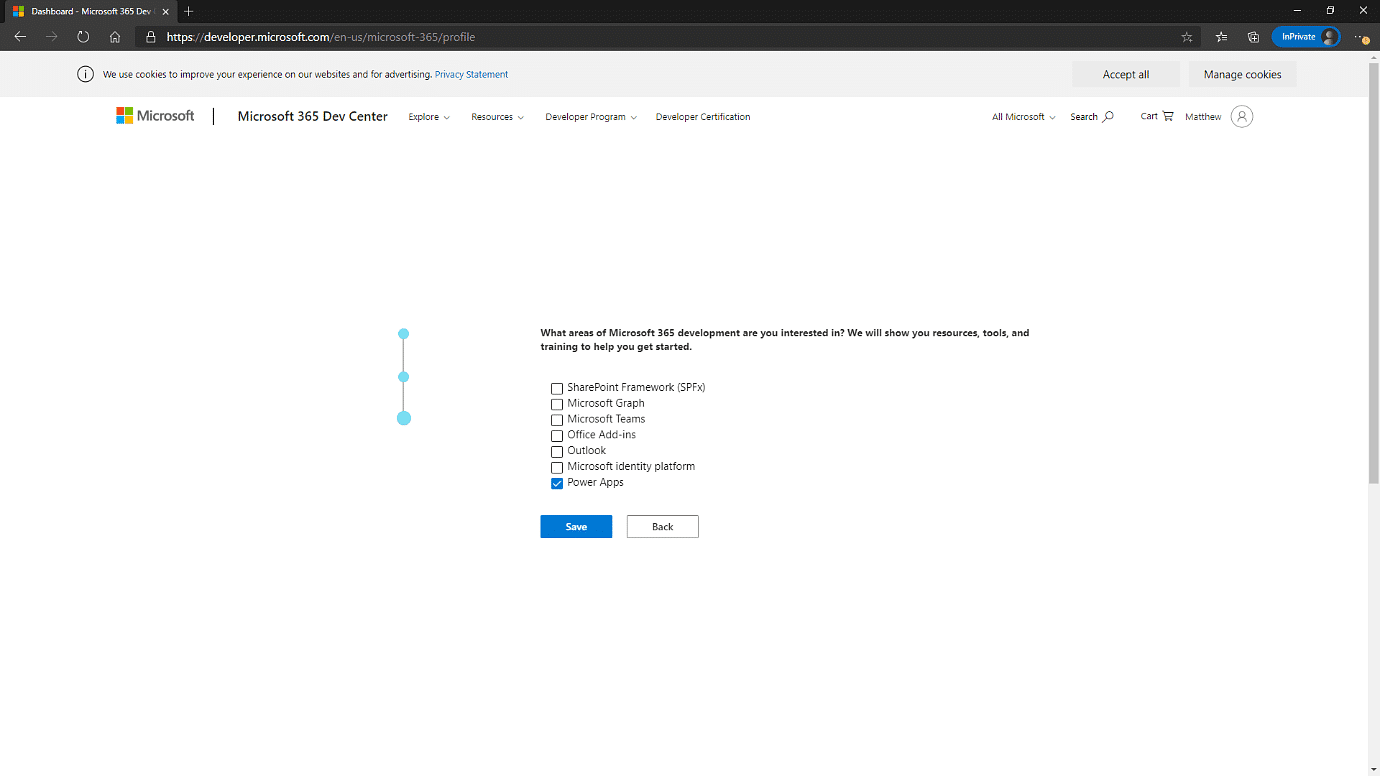Click the browser refresh icon
Viewport: 1380px width, 776px height.
point(83,37)
